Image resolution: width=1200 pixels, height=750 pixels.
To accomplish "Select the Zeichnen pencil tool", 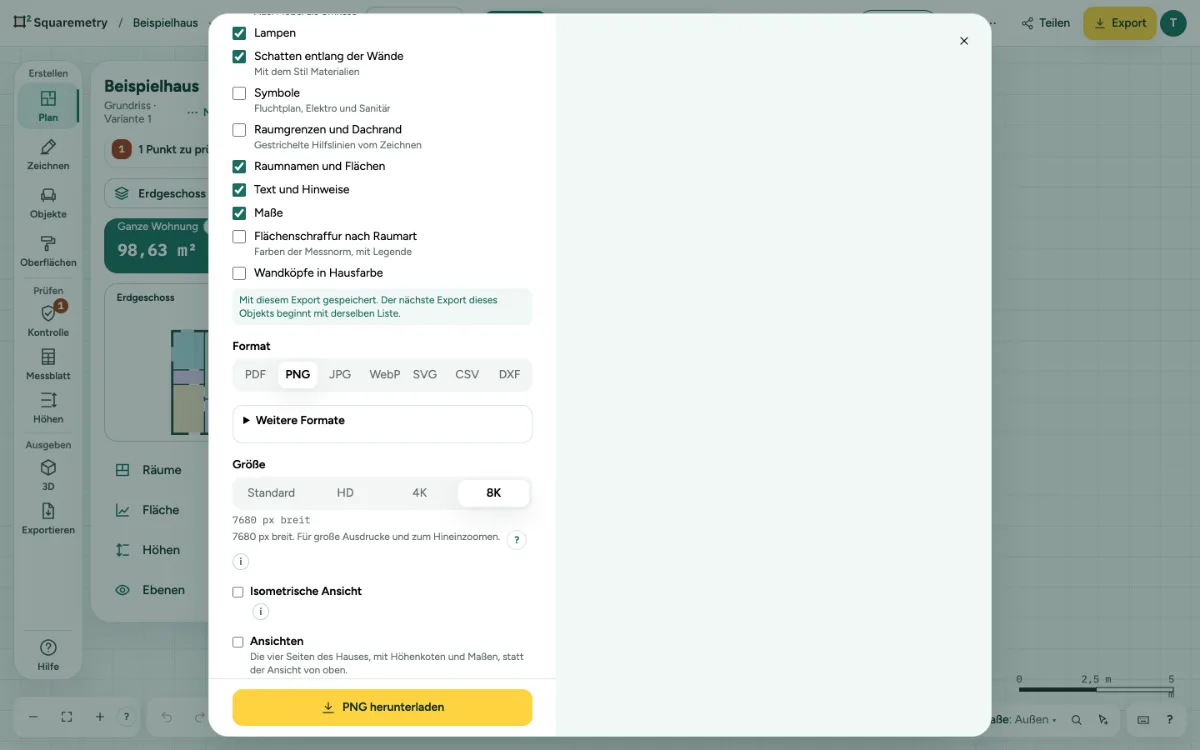I will click(48, 155).
